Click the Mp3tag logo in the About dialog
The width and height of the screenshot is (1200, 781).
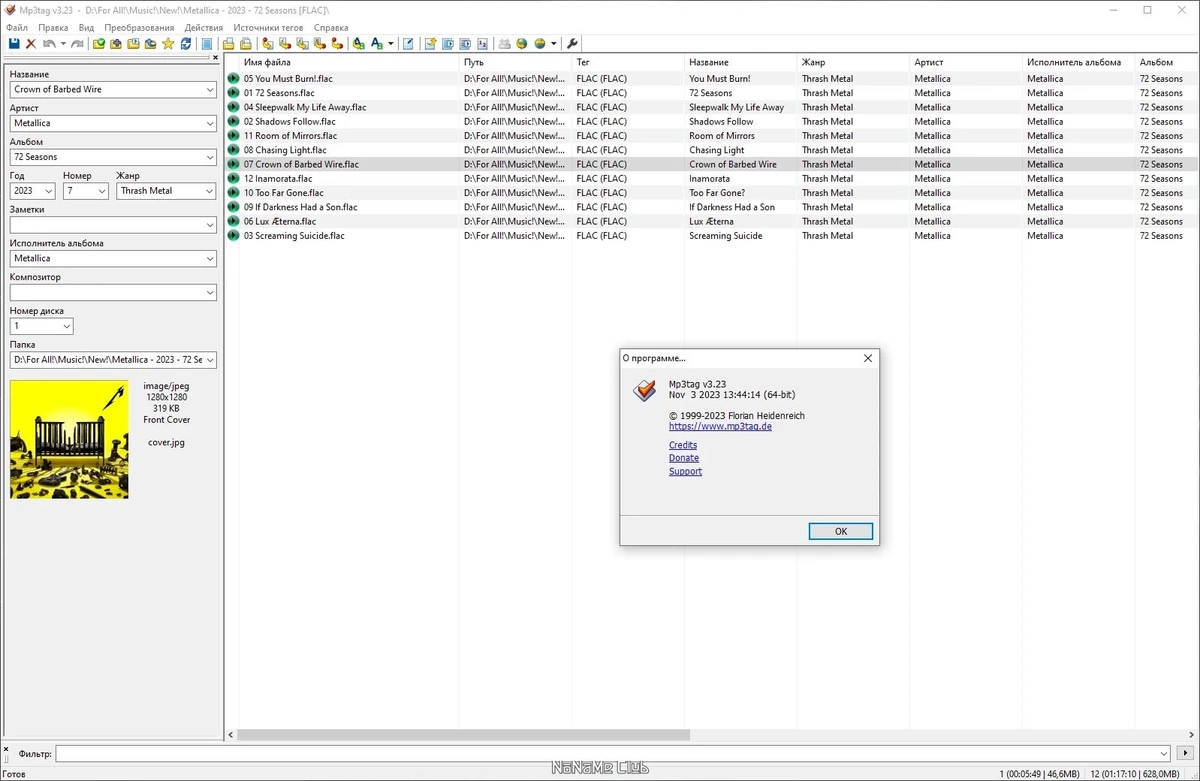[x=645, y=390]
